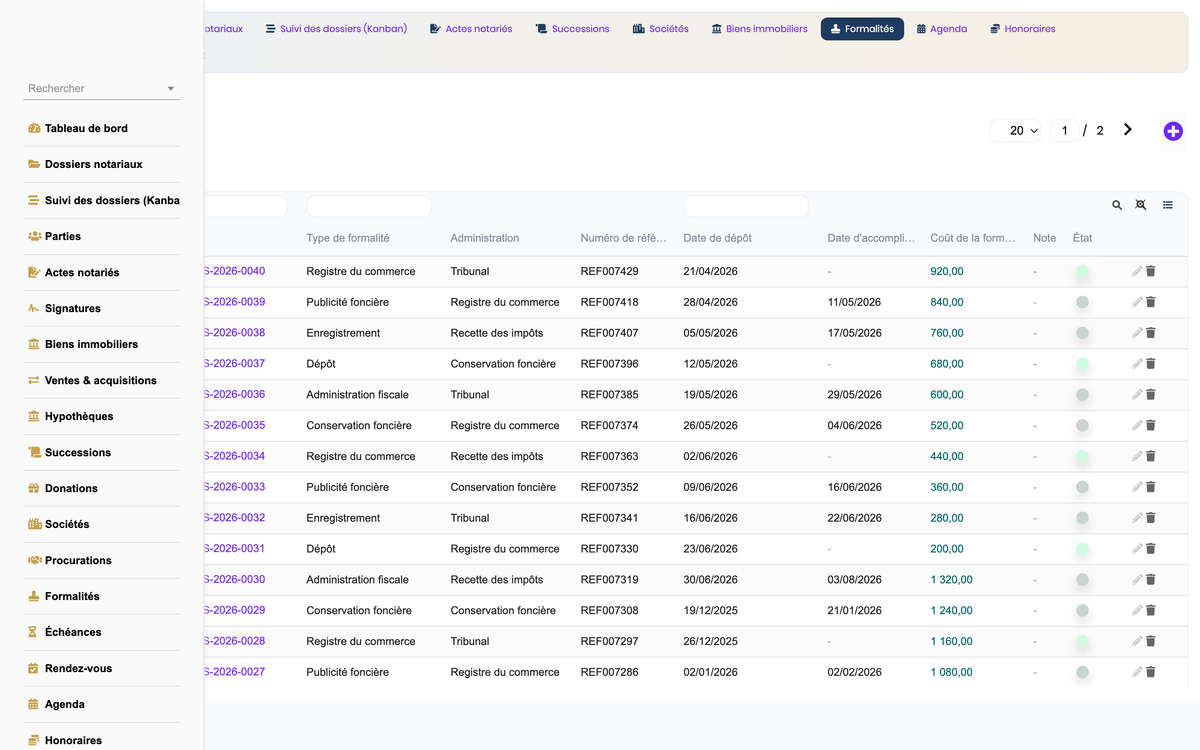Open the column list options icon
The height and width of the screenshot is (750, 1200).
[x=1168, y=205]
